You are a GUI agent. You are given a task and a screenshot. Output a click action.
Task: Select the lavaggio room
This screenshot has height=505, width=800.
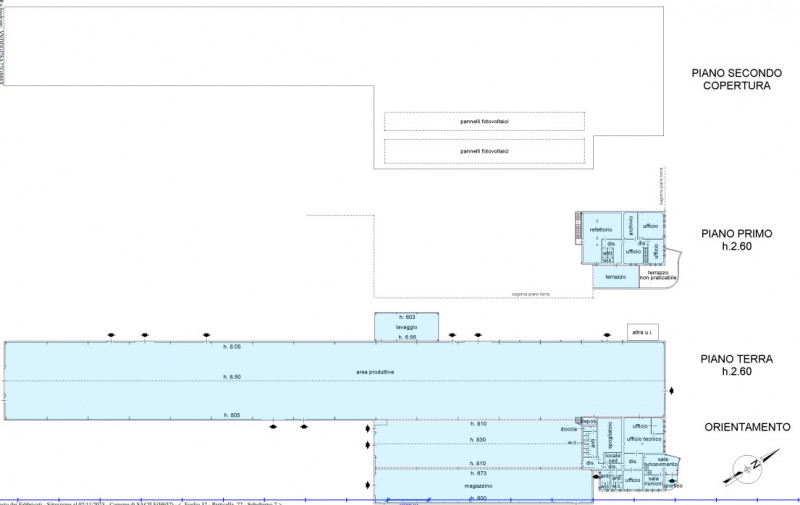tap(405, 328)
